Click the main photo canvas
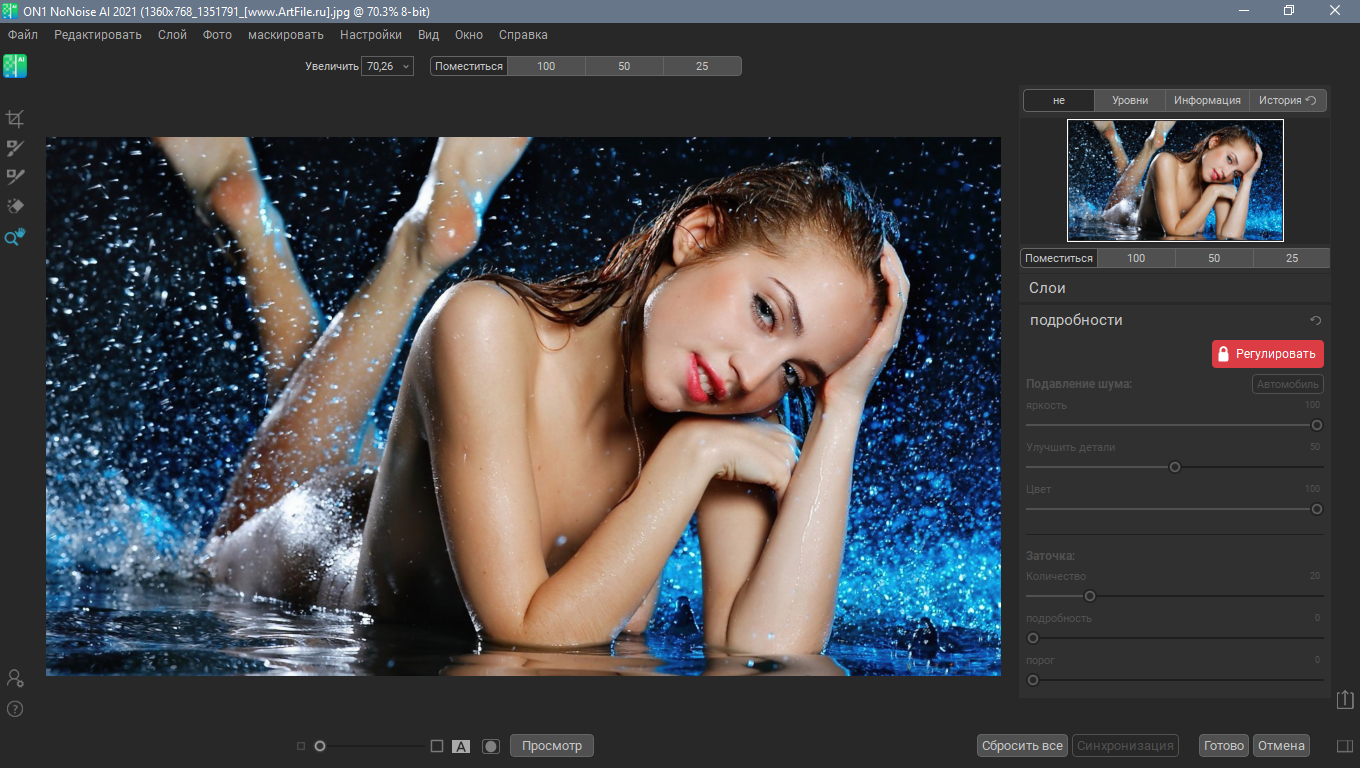Image resolution: width=1360 pixels, height=768 pixels. pyautogui.click(x=523, y=406)
